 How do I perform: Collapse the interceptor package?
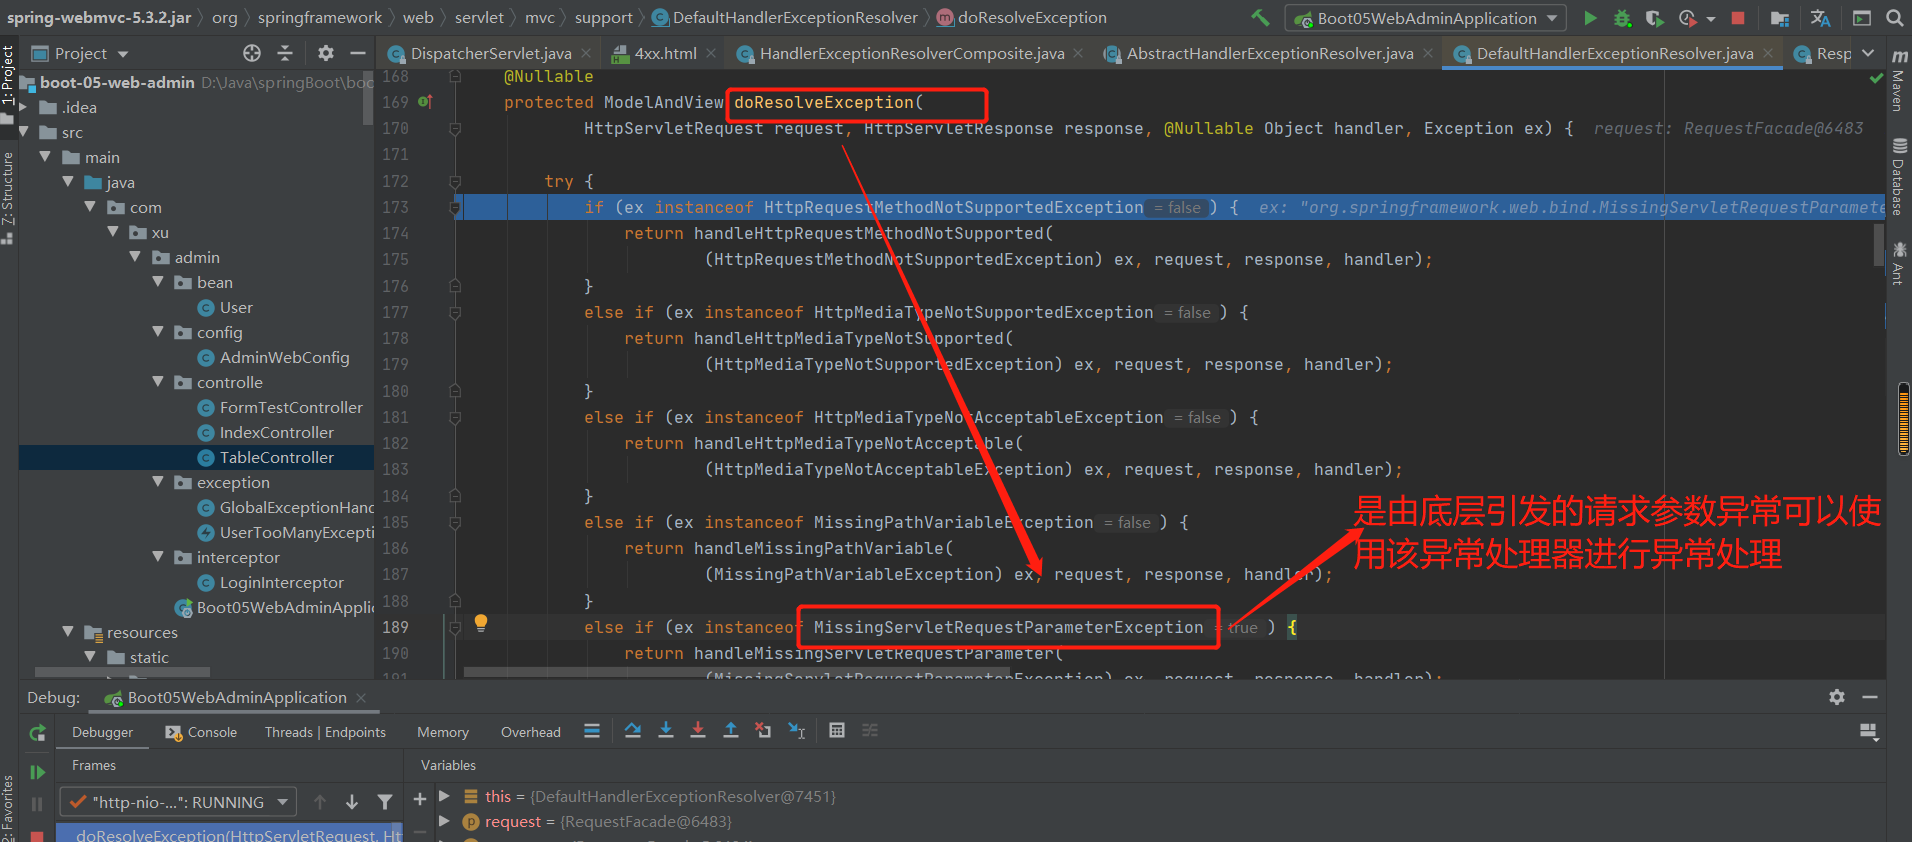[x=158, y=557]
